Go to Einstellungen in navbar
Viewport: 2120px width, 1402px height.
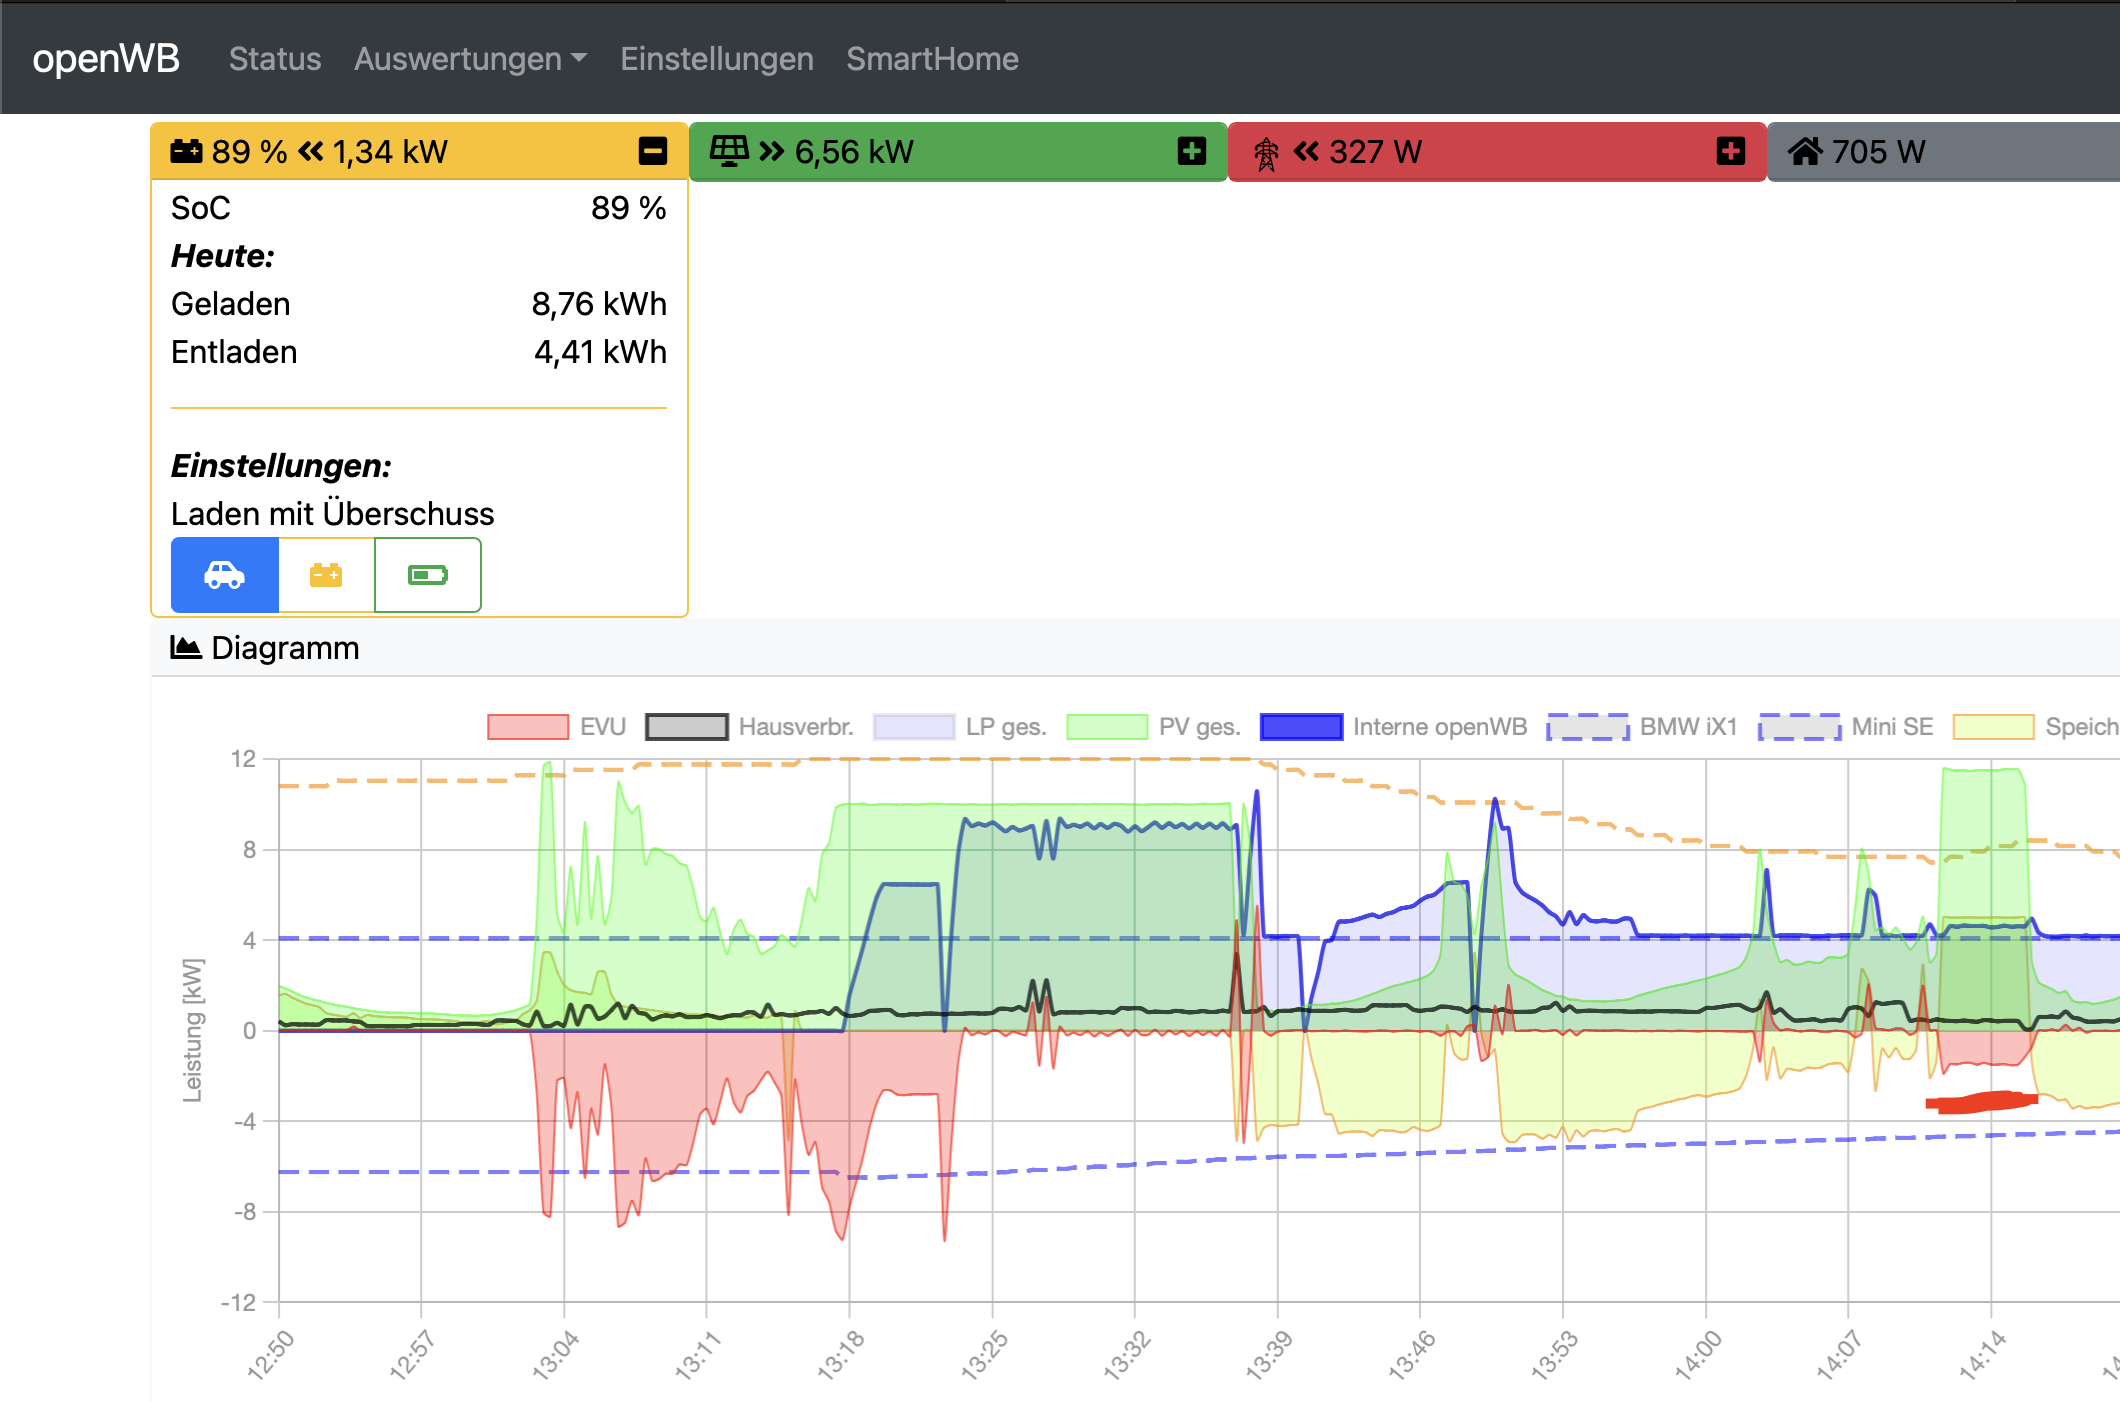click(x=716, y=59)
